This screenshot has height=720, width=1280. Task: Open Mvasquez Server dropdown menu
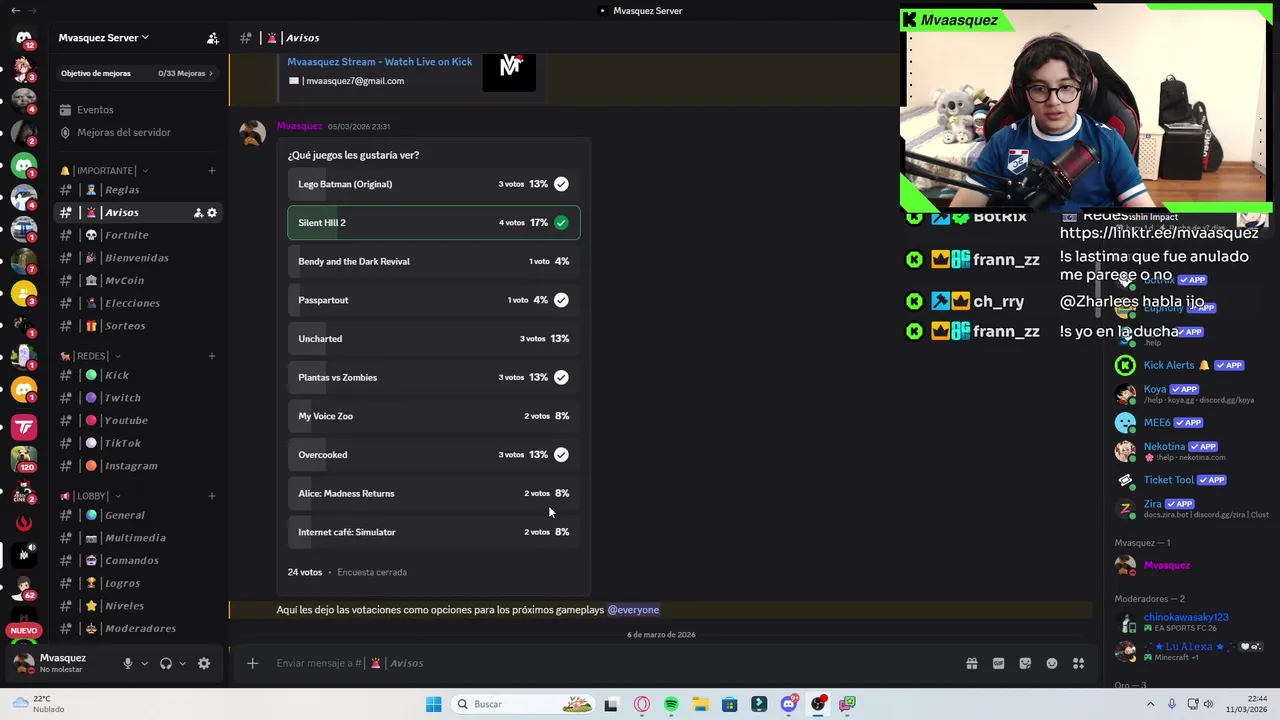pos(103,38)
